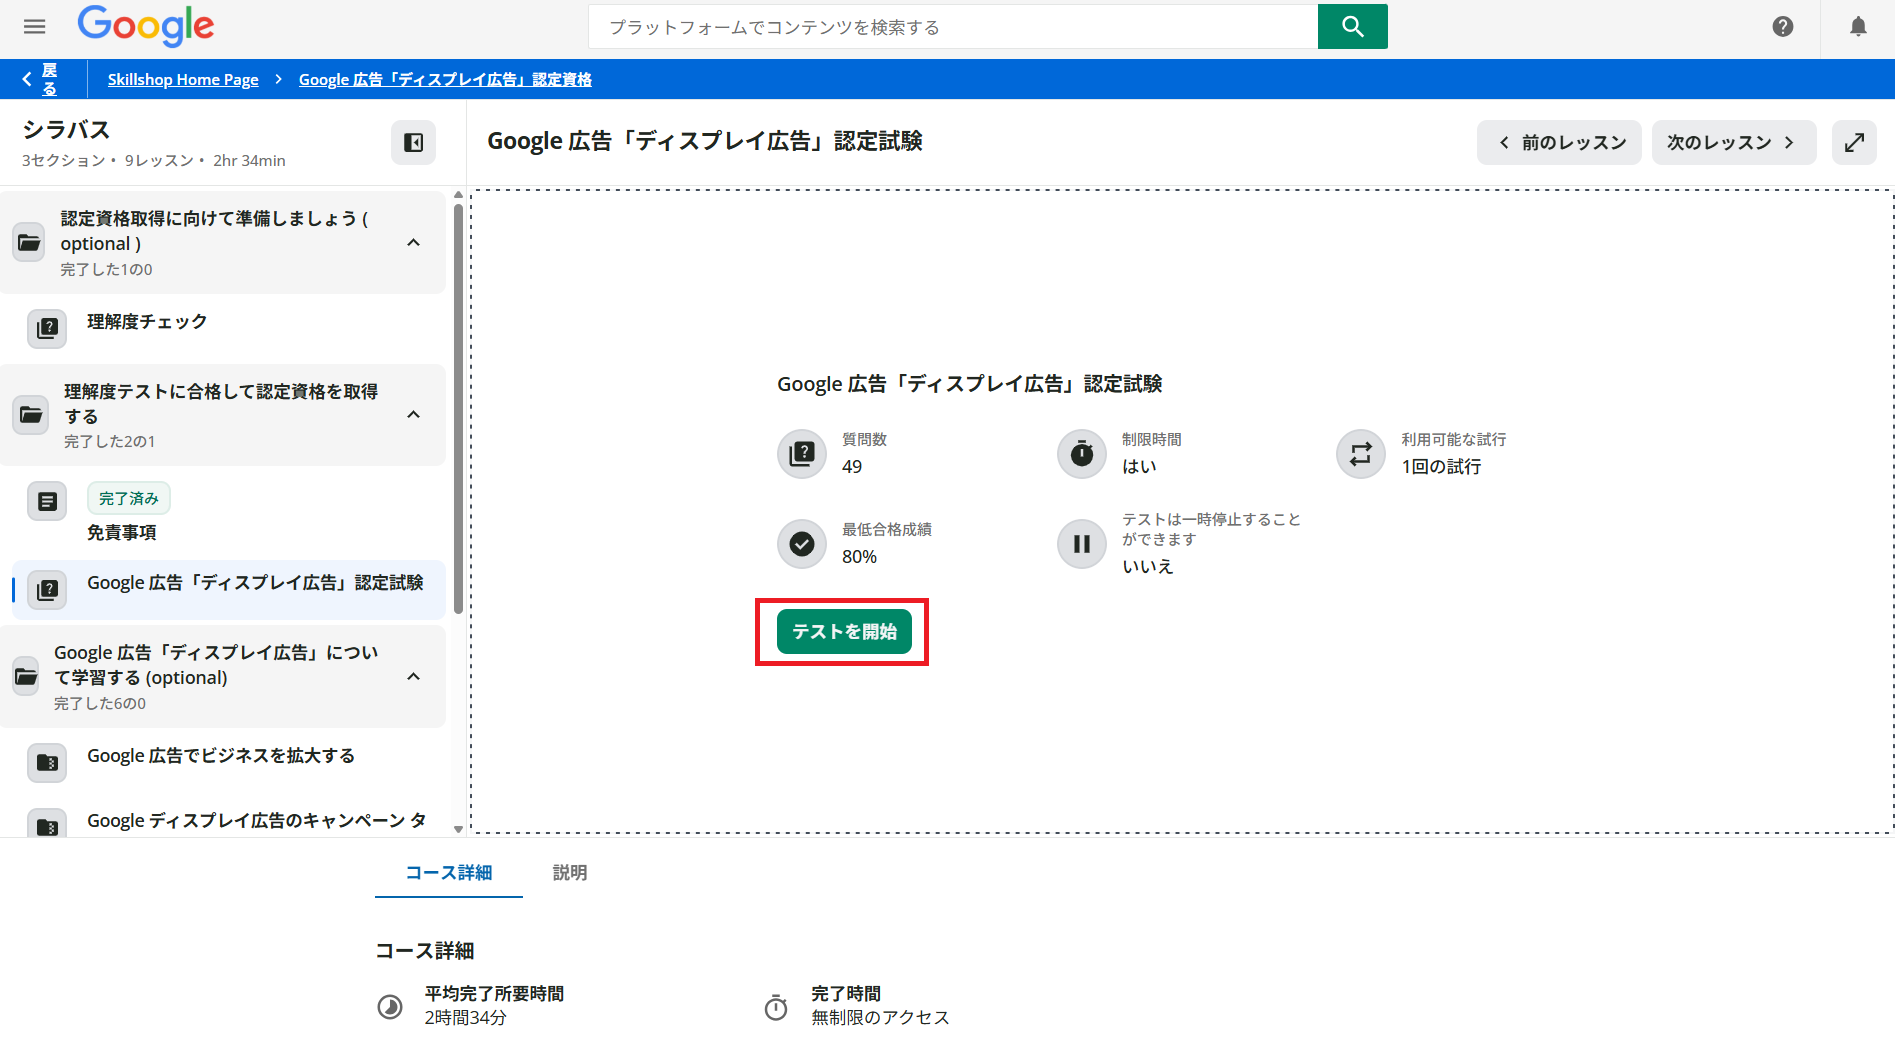The width and height of the screenshot is (1895, 1061).
Task: Click folder icon for 理解度テストに合格して section
Action: (30, 415)
